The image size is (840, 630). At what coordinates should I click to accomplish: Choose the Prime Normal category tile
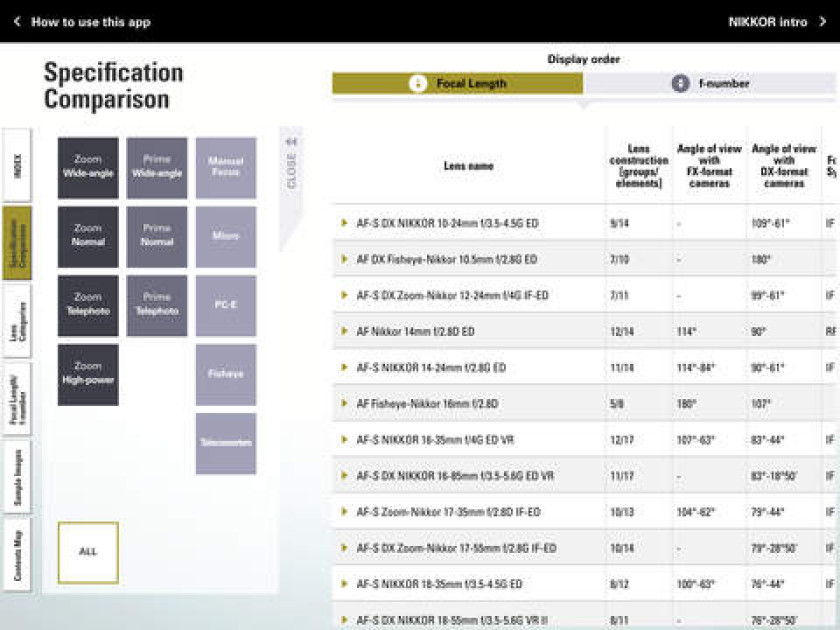point(157,237)
